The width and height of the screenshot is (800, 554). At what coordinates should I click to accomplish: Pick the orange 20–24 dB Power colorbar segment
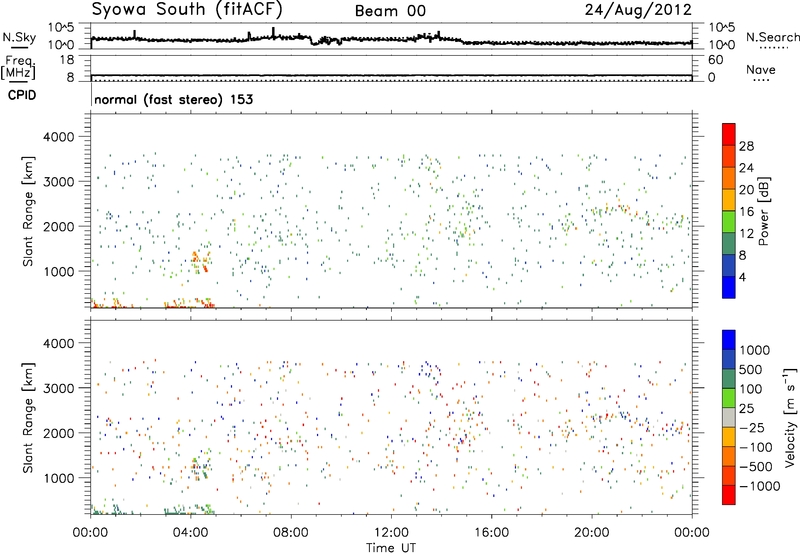pyautogui.click(x=729, y=178)
